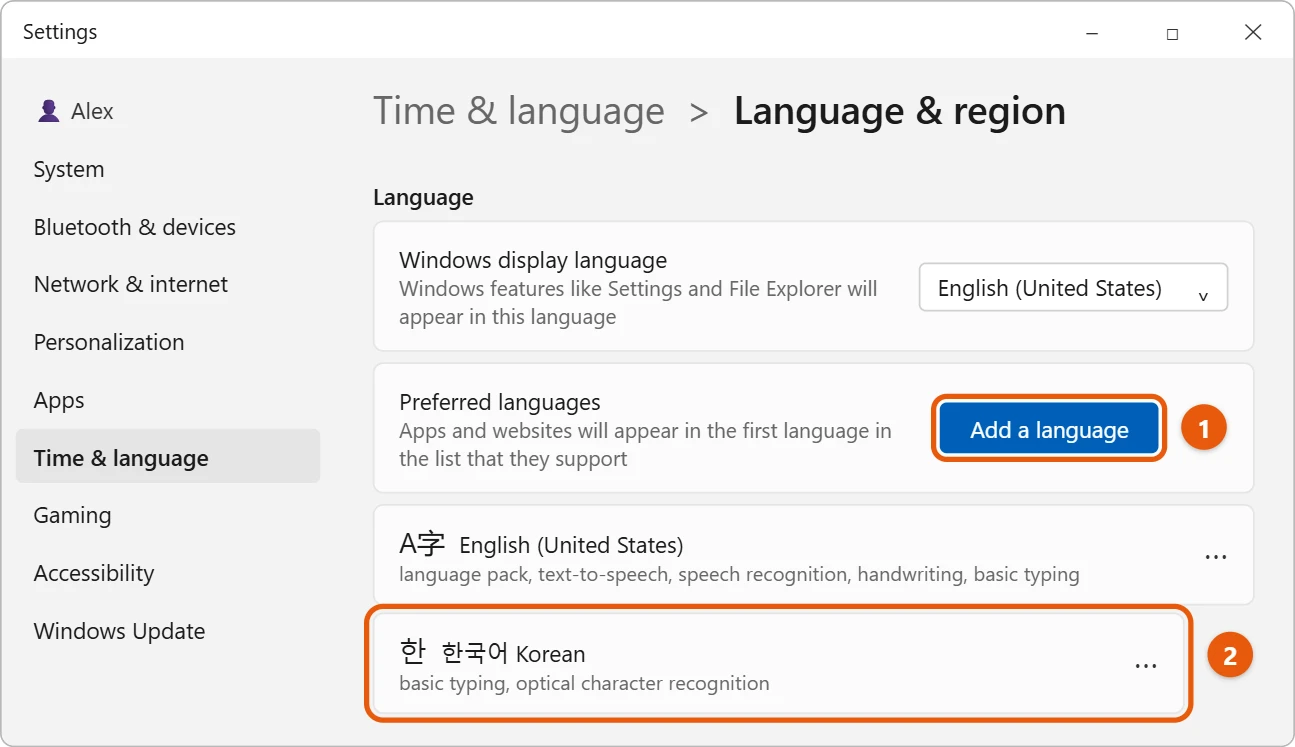Click the Windows display language label

tap(533, 260)
